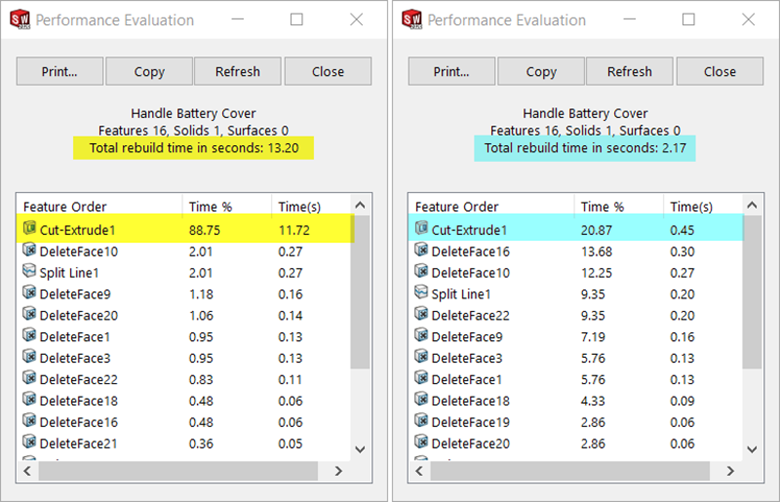Click SolidWorks logo in left window title bar
The image size is (780, 502).
tap(20, 19)
